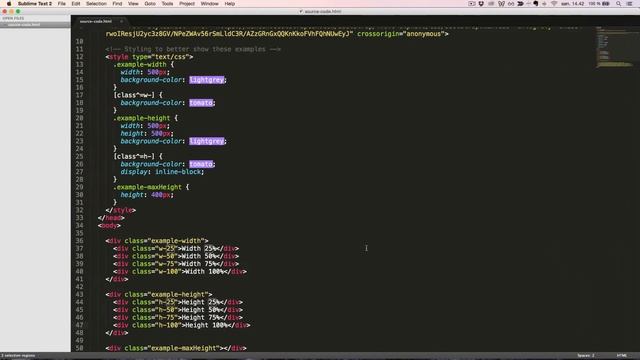
Task: Open the Help menu
Action: tap(230, 4)
